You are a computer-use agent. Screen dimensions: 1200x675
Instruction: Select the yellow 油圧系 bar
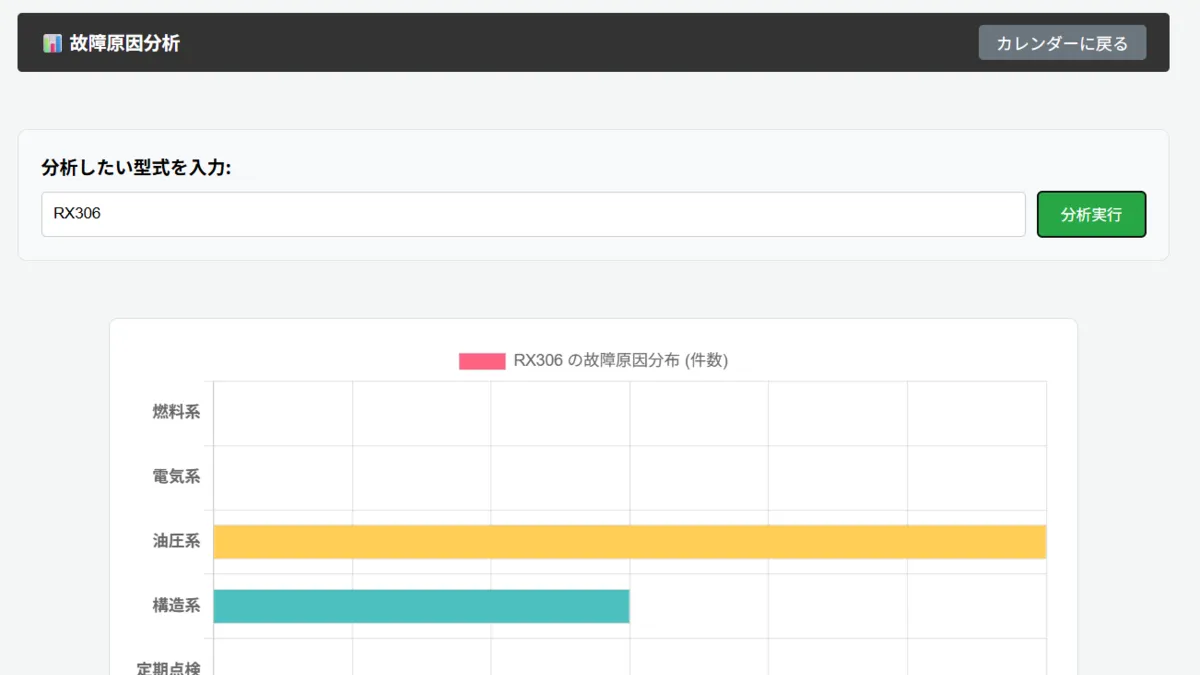pos(629,542)
